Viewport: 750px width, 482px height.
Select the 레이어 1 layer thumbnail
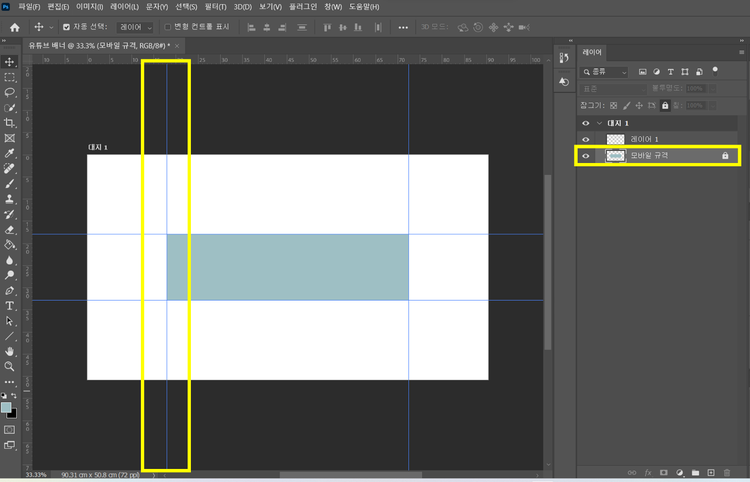[616, 140]
